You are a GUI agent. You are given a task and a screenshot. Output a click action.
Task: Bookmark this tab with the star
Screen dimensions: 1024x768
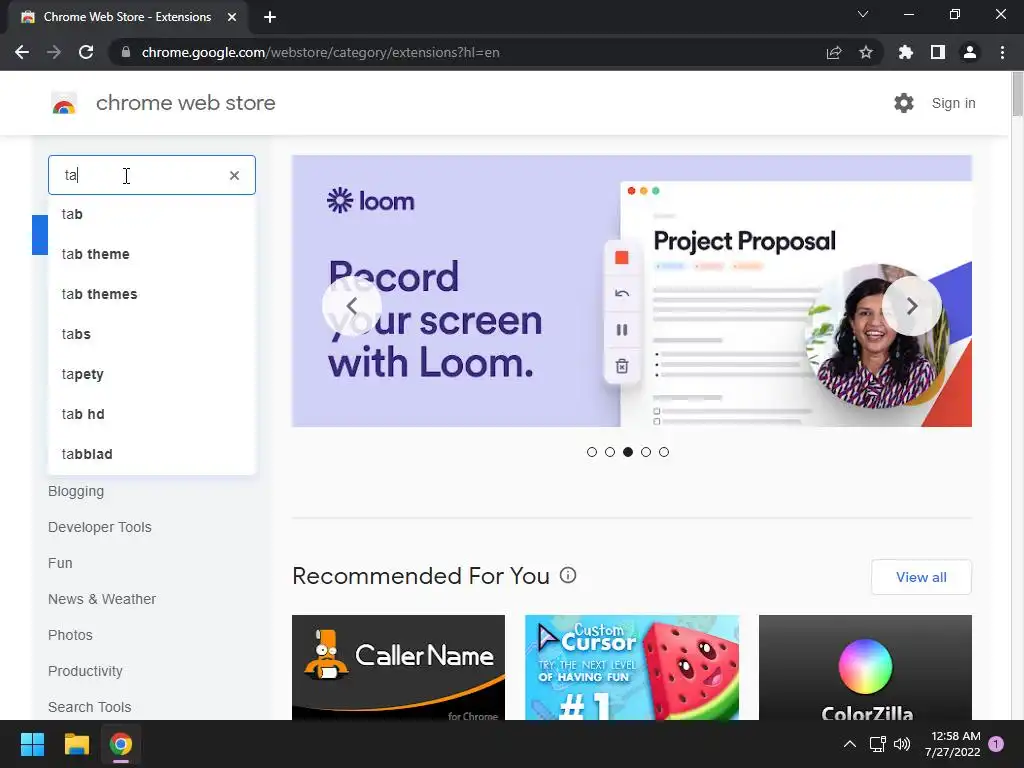tap(866, 52)
